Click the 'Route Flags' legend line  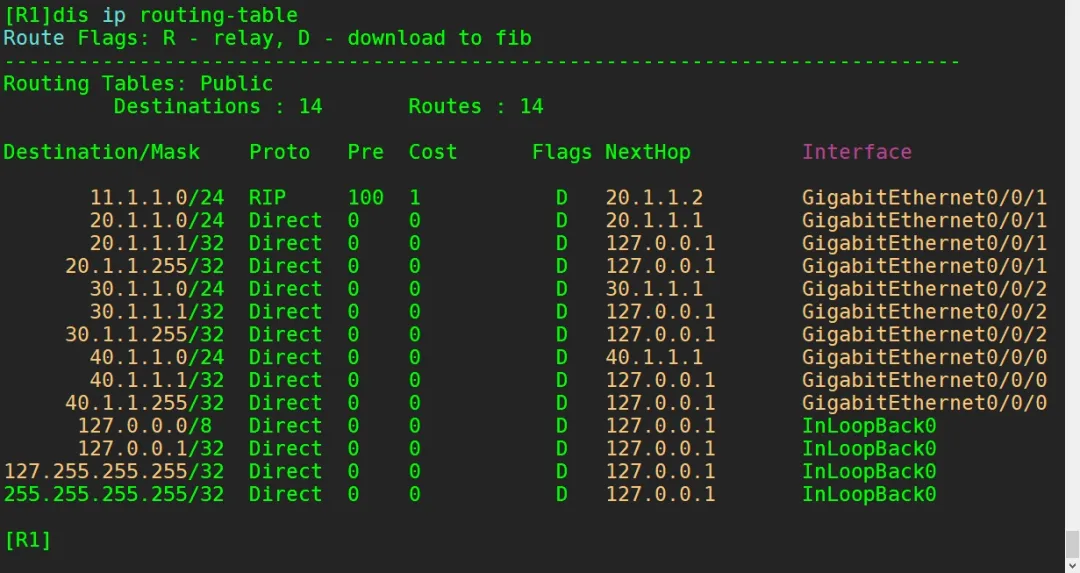point(267,39)
